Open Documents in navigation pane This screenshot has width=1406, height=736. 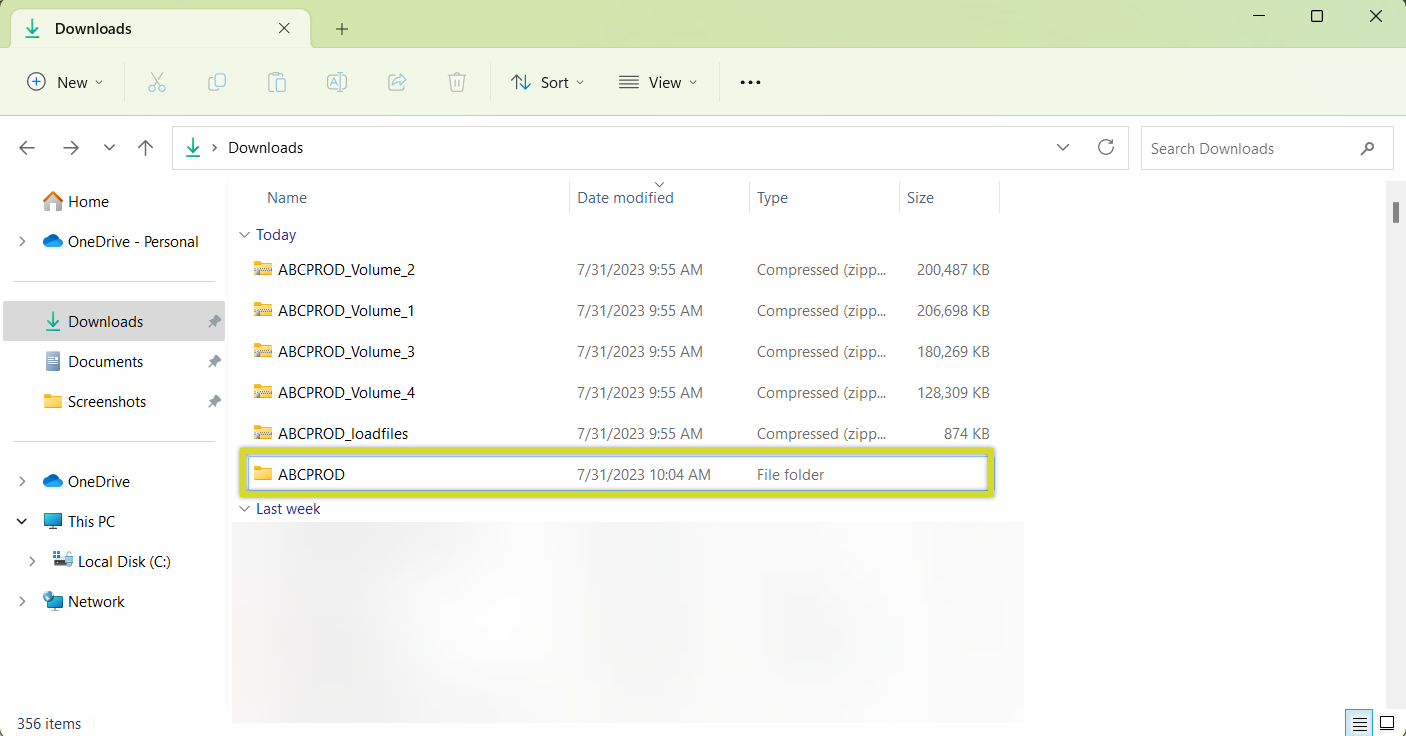tap(105, 361)
